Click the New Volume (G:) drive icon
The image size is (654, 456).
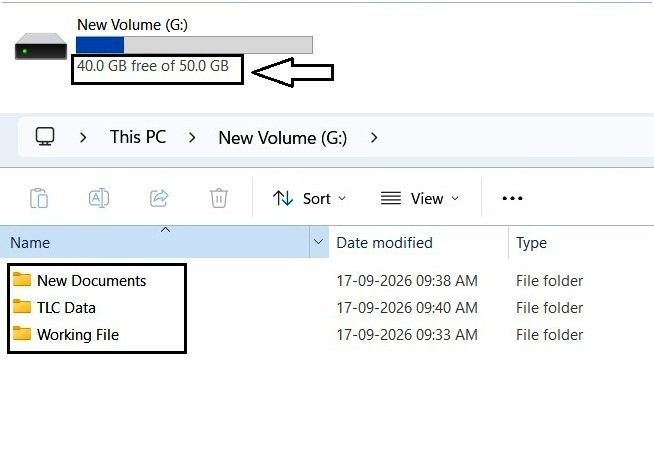[x=40, y=46]
